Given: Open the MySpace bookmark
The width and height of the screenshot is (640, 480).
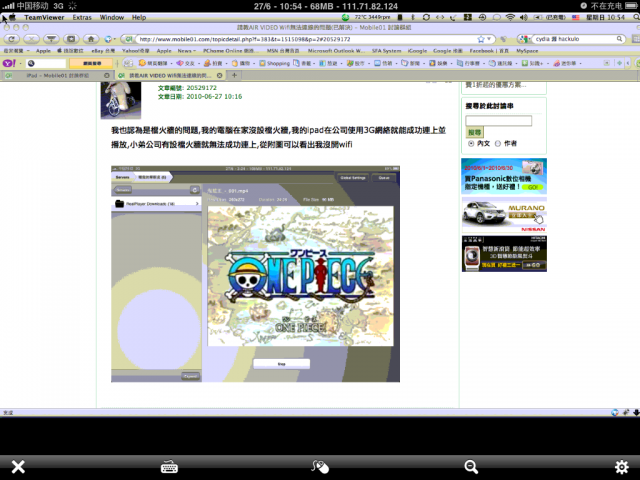Looking at the screenshot, I should (527, 51).
